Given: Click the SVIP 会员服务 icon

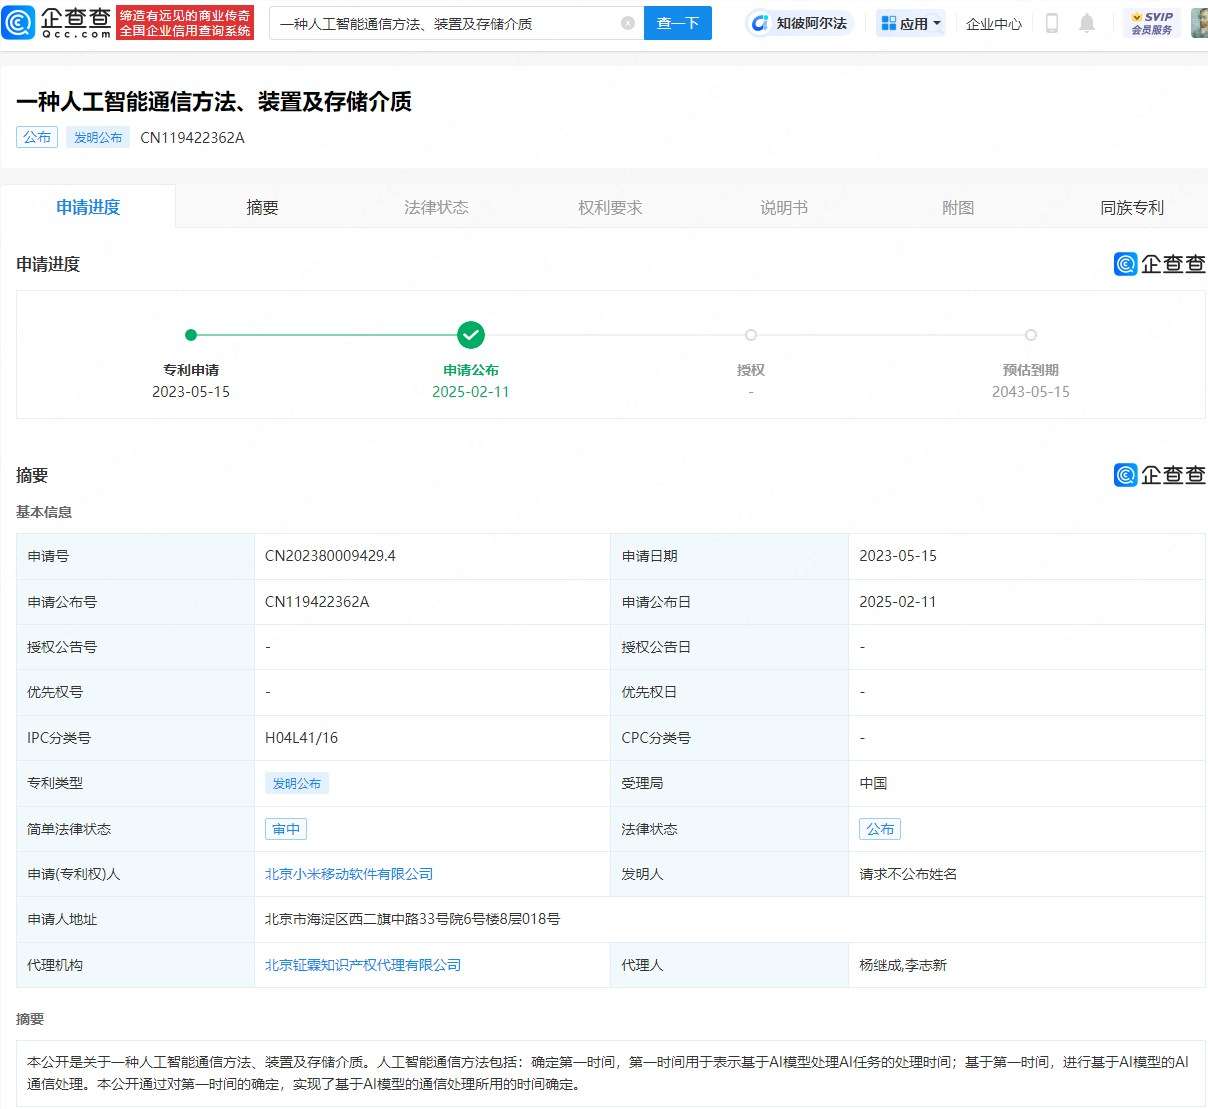Looking at the screenshot, I should [x=1152, y=22].
